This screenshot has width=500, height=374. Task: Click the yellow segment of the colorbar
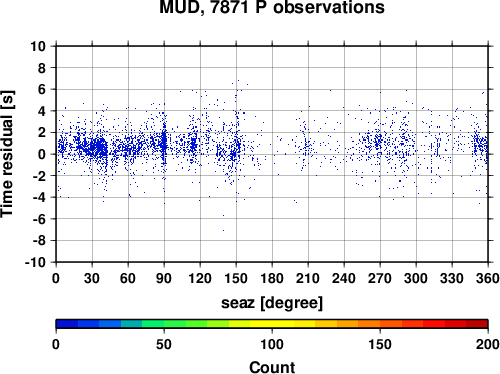(x=272, y=324)
